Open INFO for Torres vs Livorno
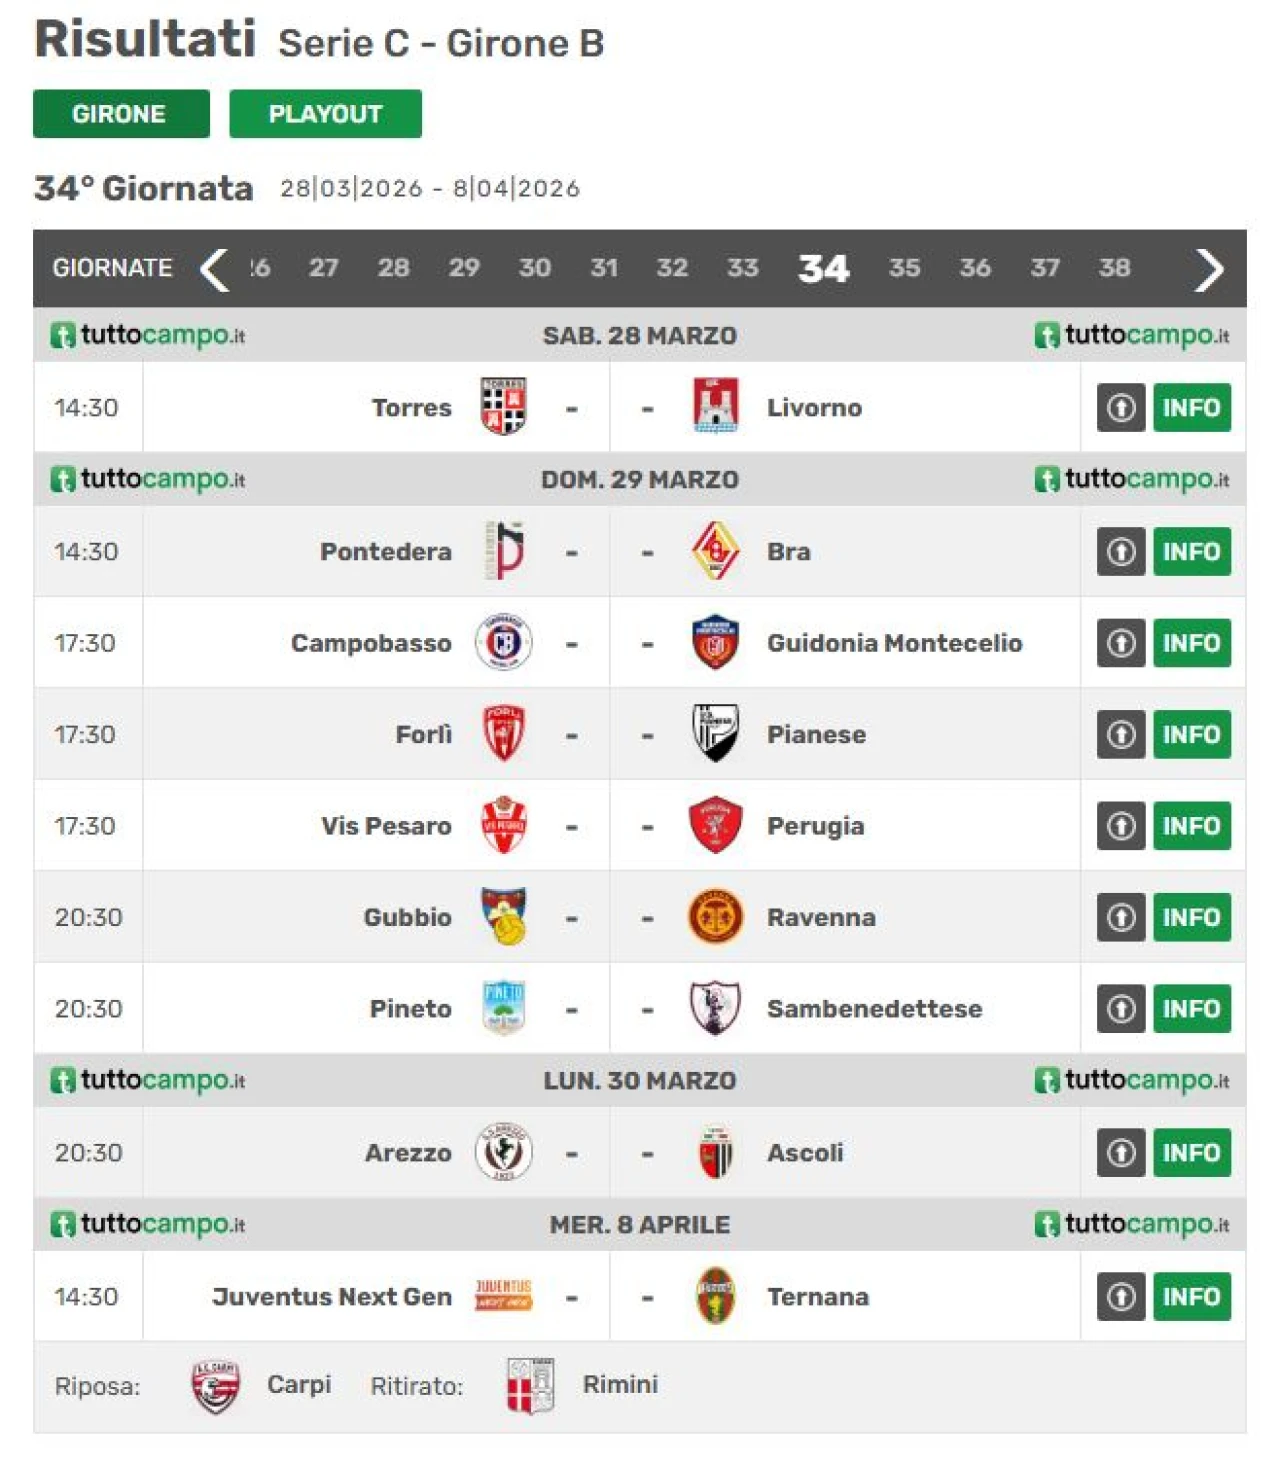The width and height of the screenshot is (1280, 1461). click(x=1192, y=407)
